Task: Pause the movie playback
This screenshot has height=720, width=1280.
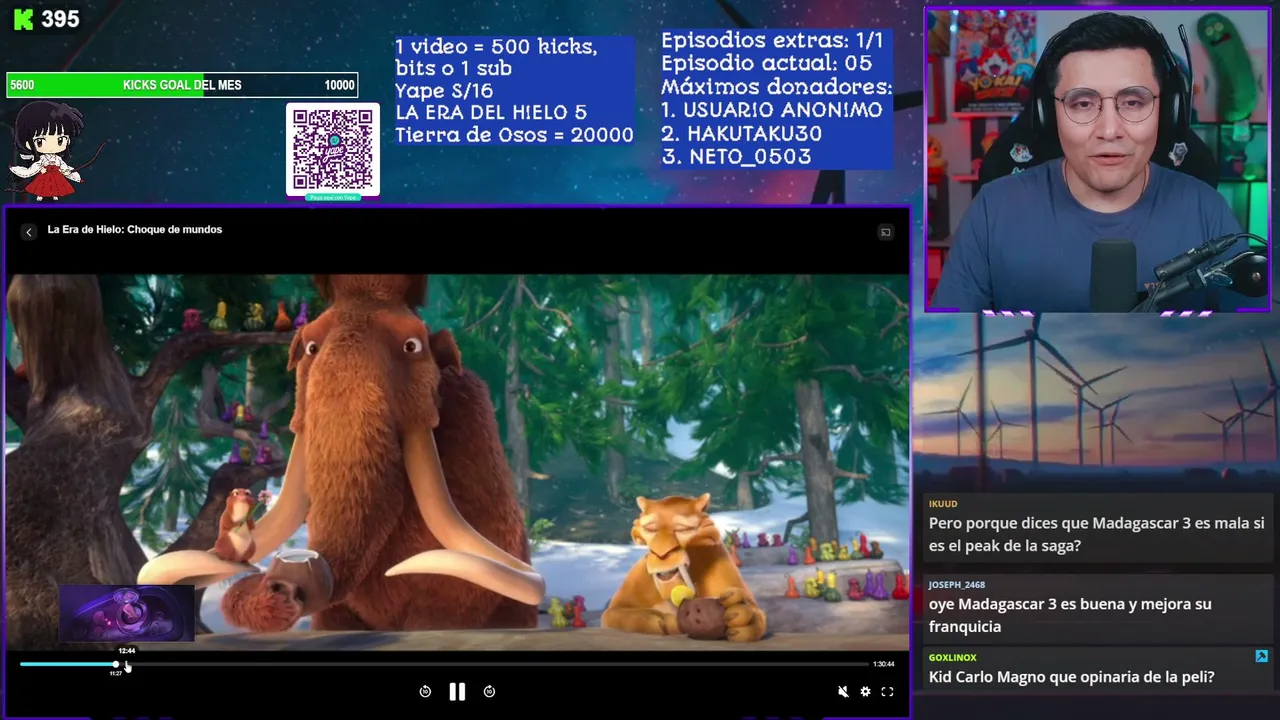Action: 457,691
